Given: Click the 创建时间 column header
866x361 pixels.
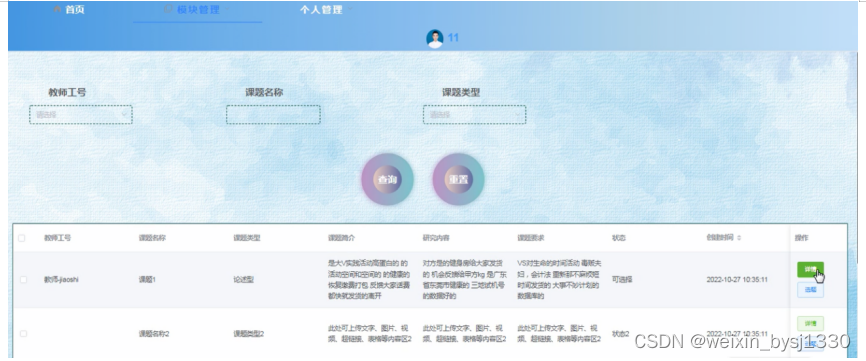Looking at the screenshot, I should click(x=720, y=238).
